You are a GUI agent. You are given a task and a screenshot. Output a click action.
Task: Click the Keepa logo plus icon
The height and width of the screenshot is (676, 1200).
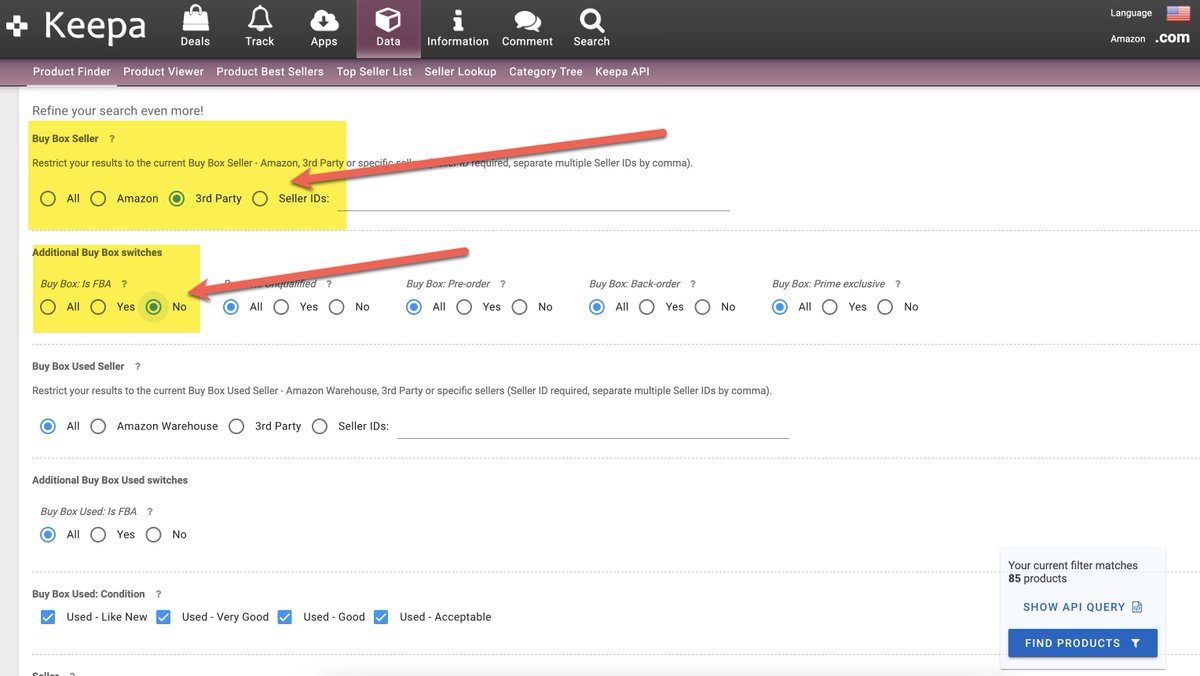(16, 27)
